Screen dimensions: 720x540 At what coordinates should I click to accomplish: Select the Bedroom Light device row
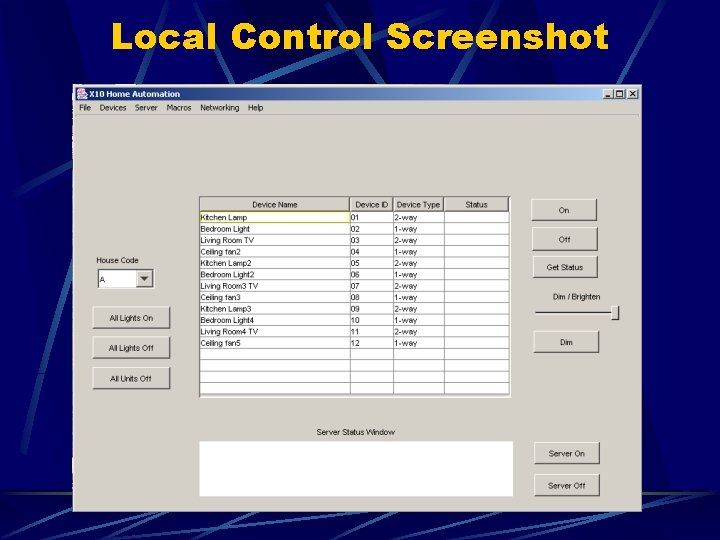click(354, 229)
